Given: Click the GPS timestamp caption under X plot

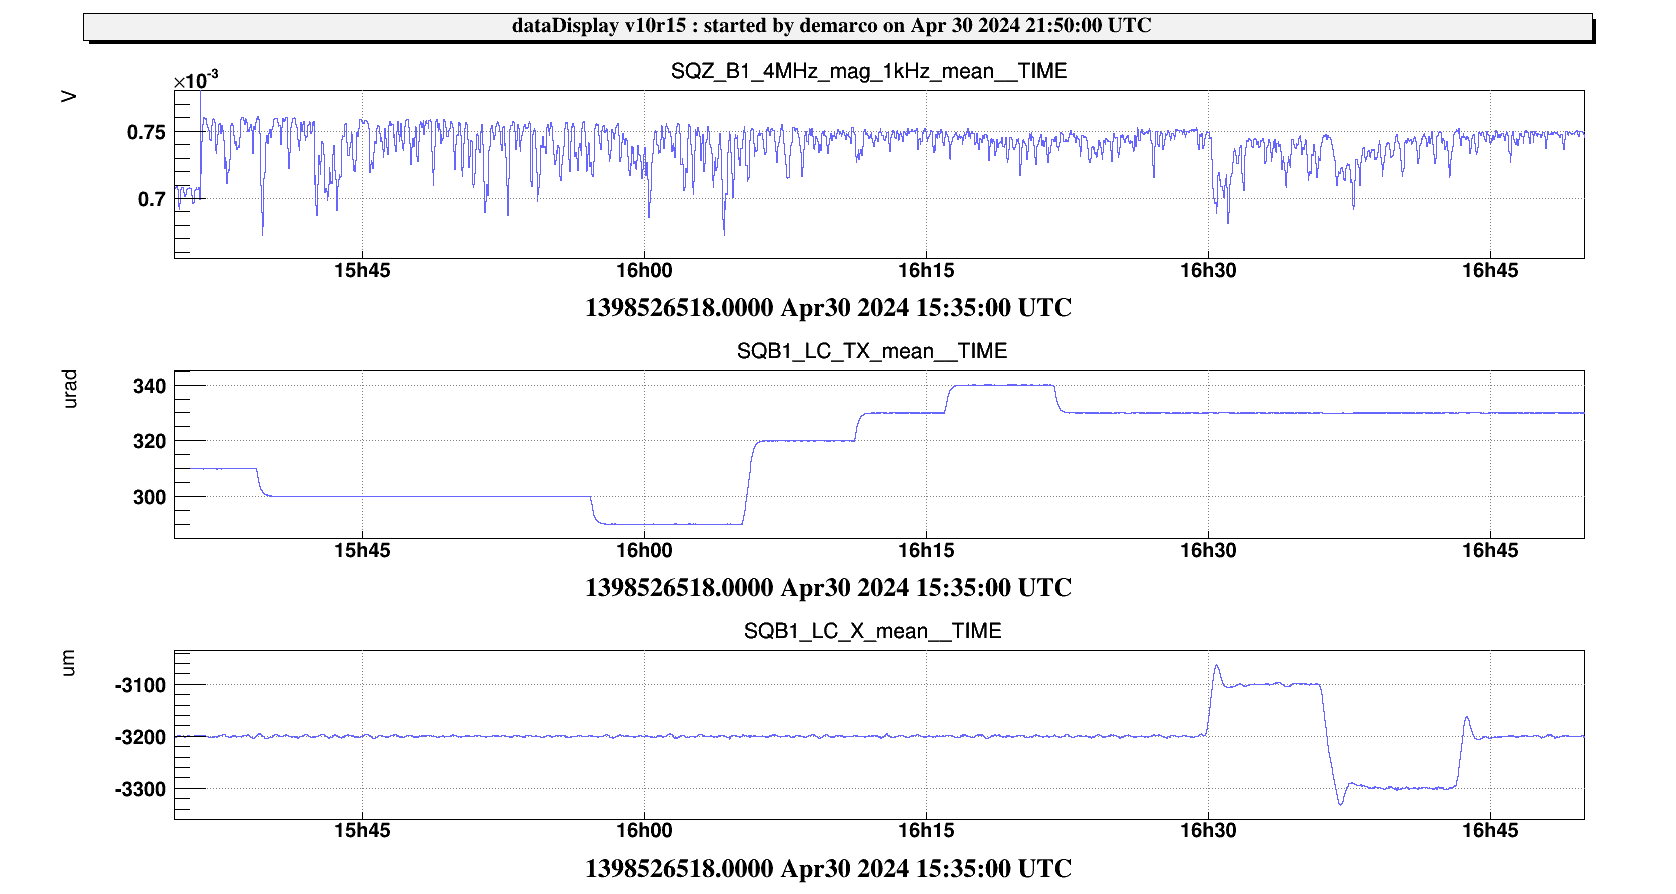Looking at the screenshot, I should point(828,868).
